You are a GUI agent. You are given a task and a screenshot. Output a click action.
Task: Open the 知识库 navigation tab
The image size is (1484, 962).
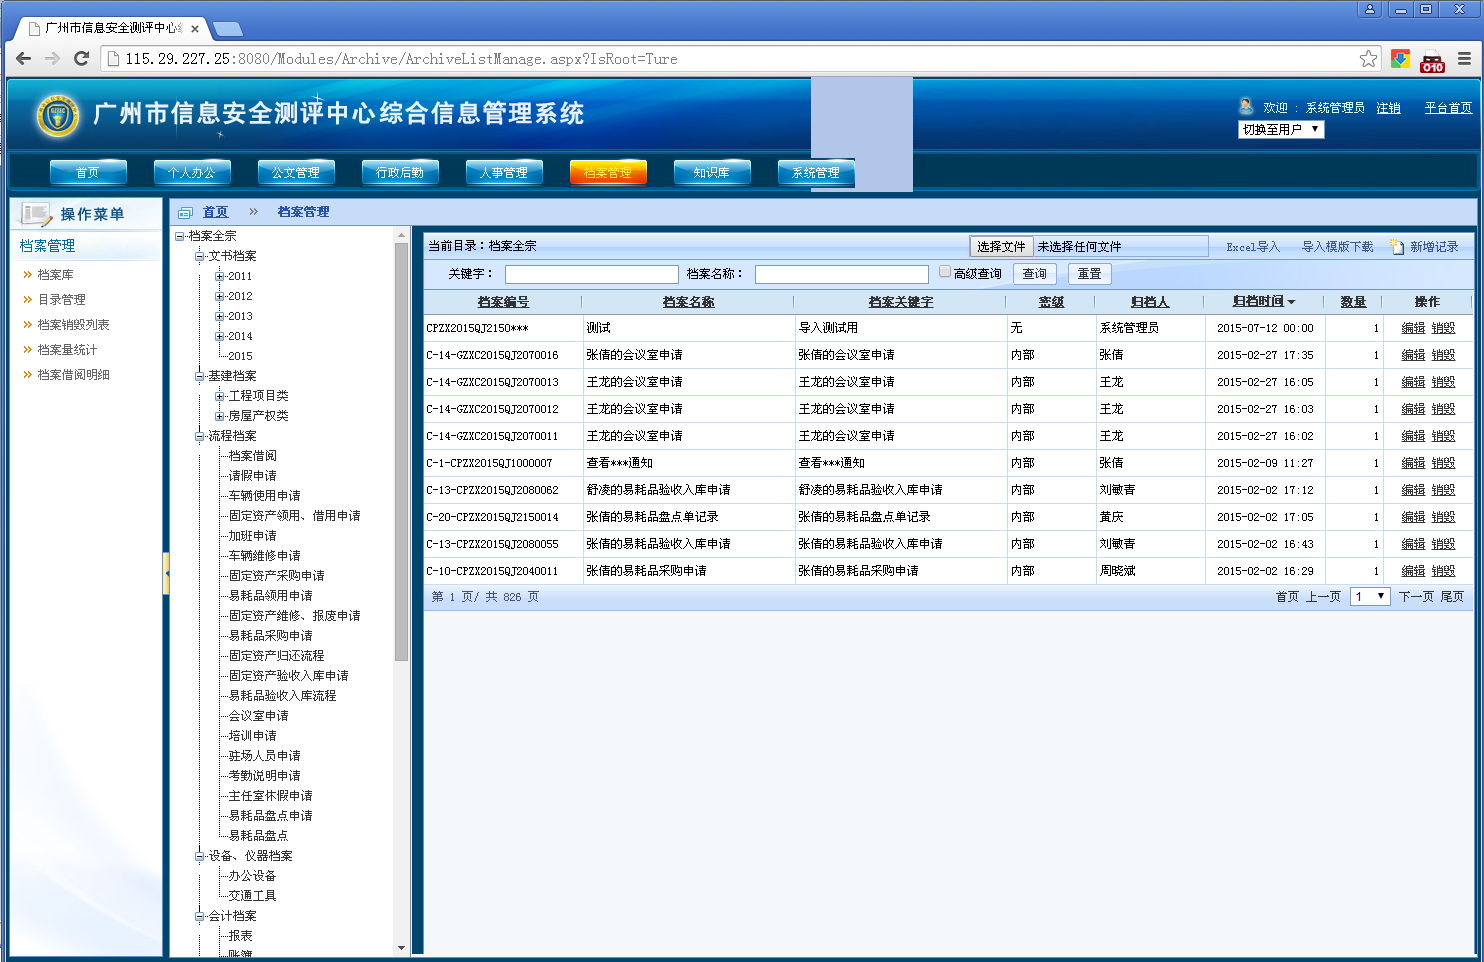(712, 172)
